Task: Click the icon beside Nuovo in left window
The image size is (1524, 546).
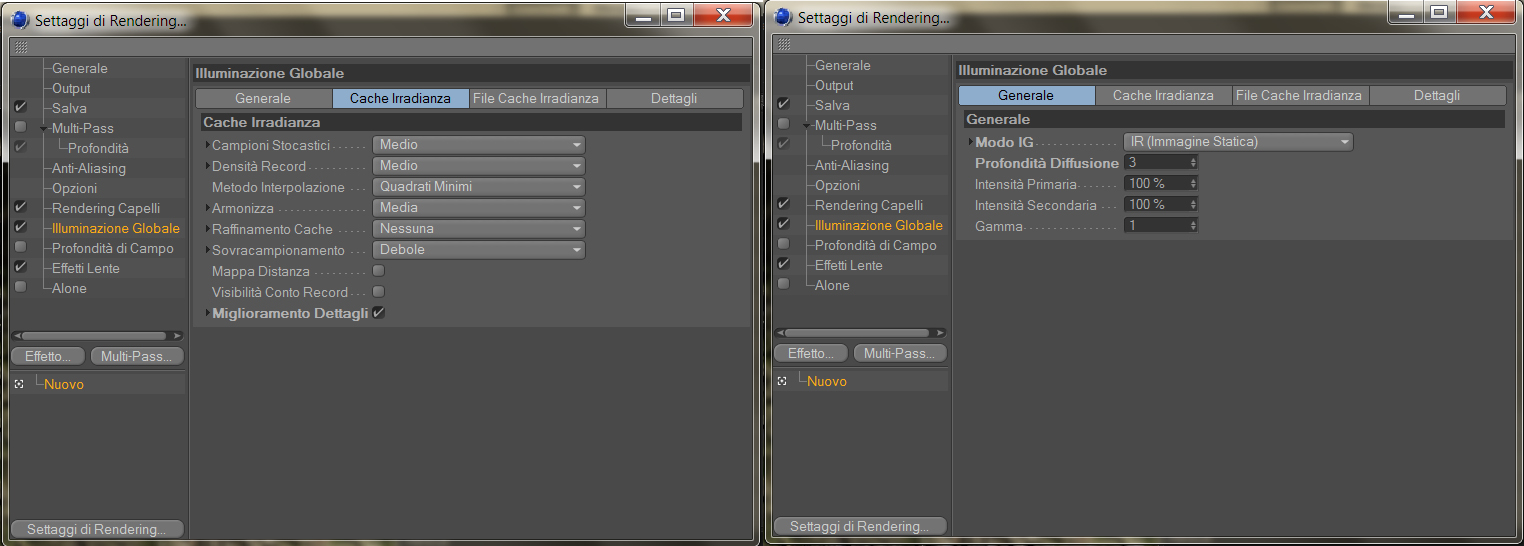Action: pos(19,384)
